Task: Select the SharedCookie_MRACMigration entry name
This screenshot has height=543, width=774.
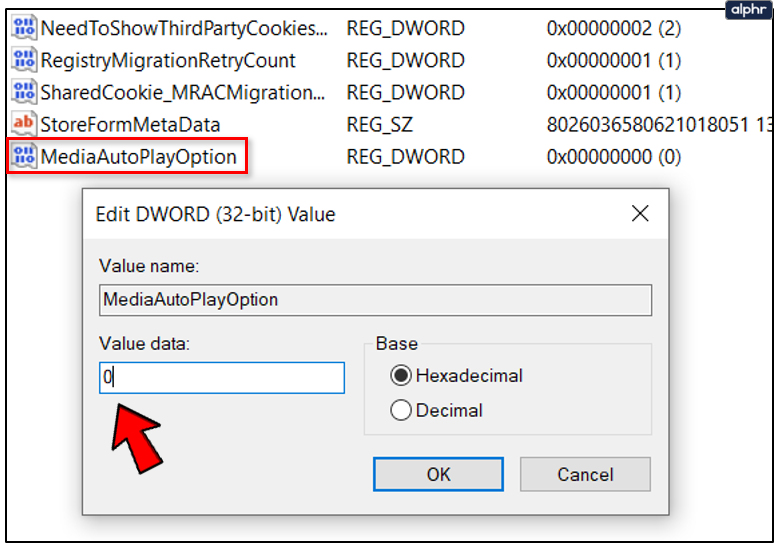Action: click(183, 93)
